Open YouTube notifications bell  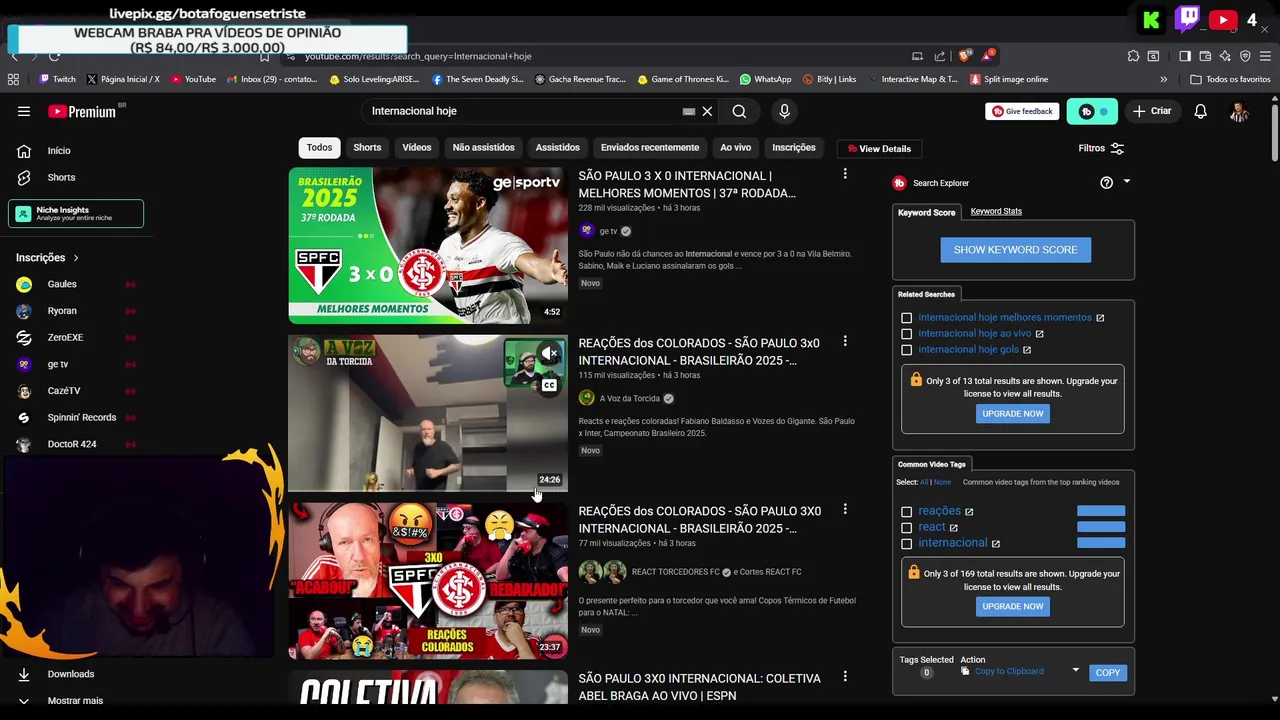click(x=1200, y=111)
